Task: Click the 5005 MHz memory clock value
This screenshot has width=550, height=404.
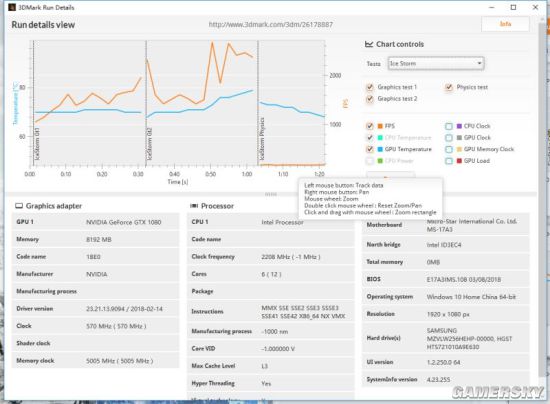Action: point(120,361)
